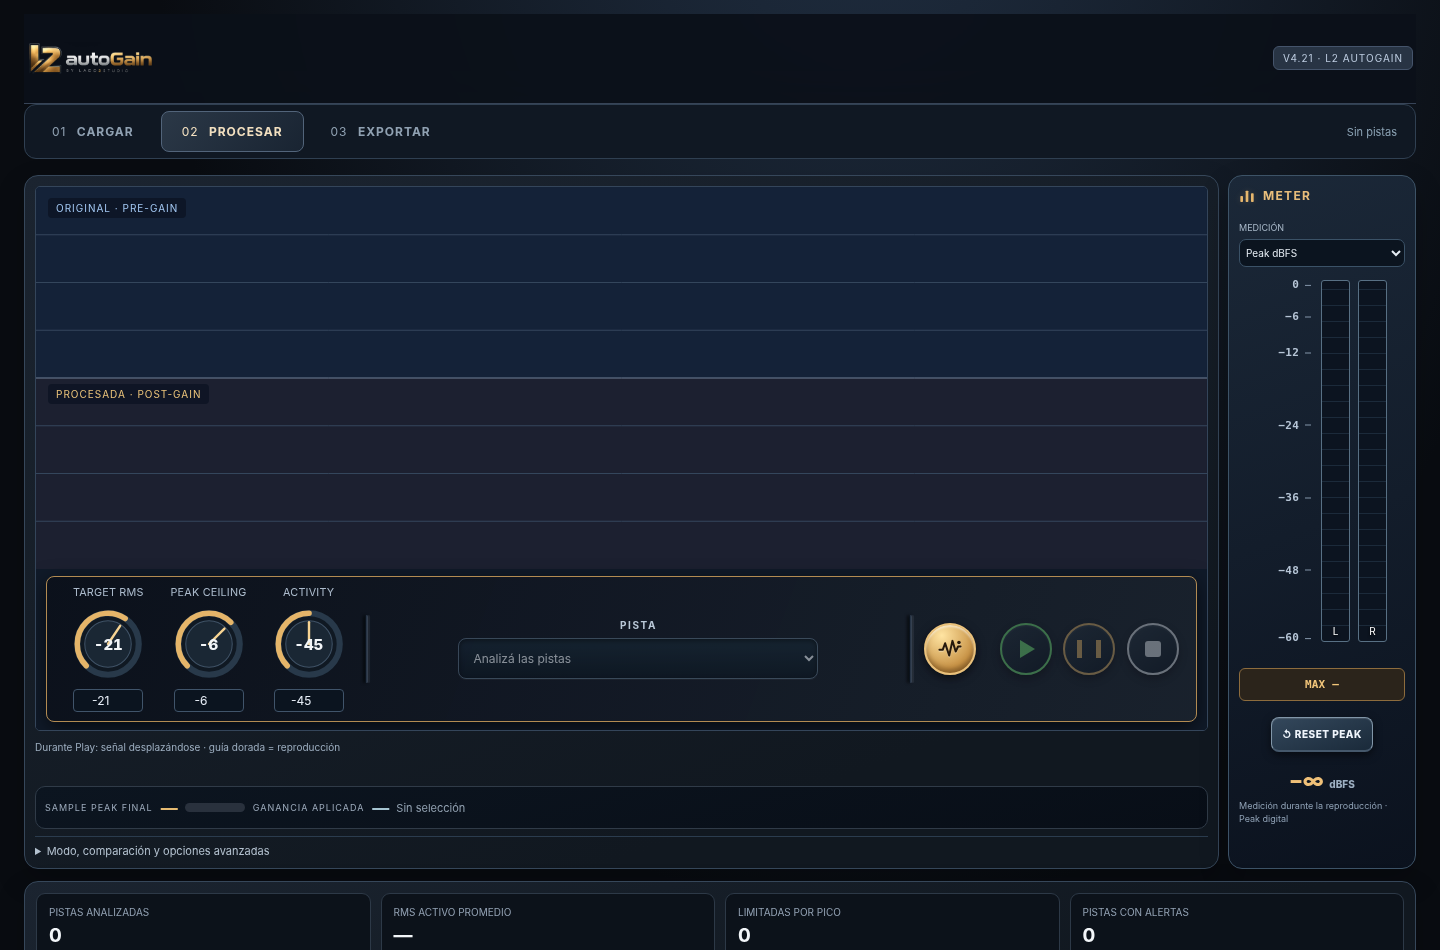
Task: Click the Pistas analizadas stat card
Action: [203, 921]
